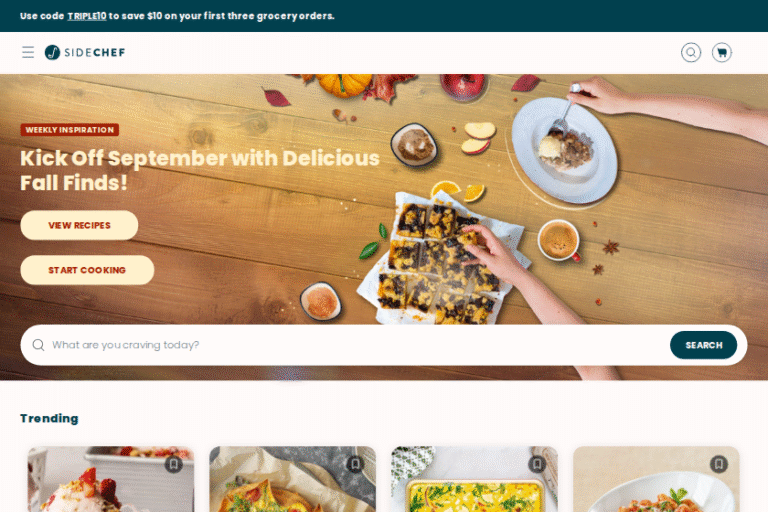Open the header search icon

coord(691,52)
